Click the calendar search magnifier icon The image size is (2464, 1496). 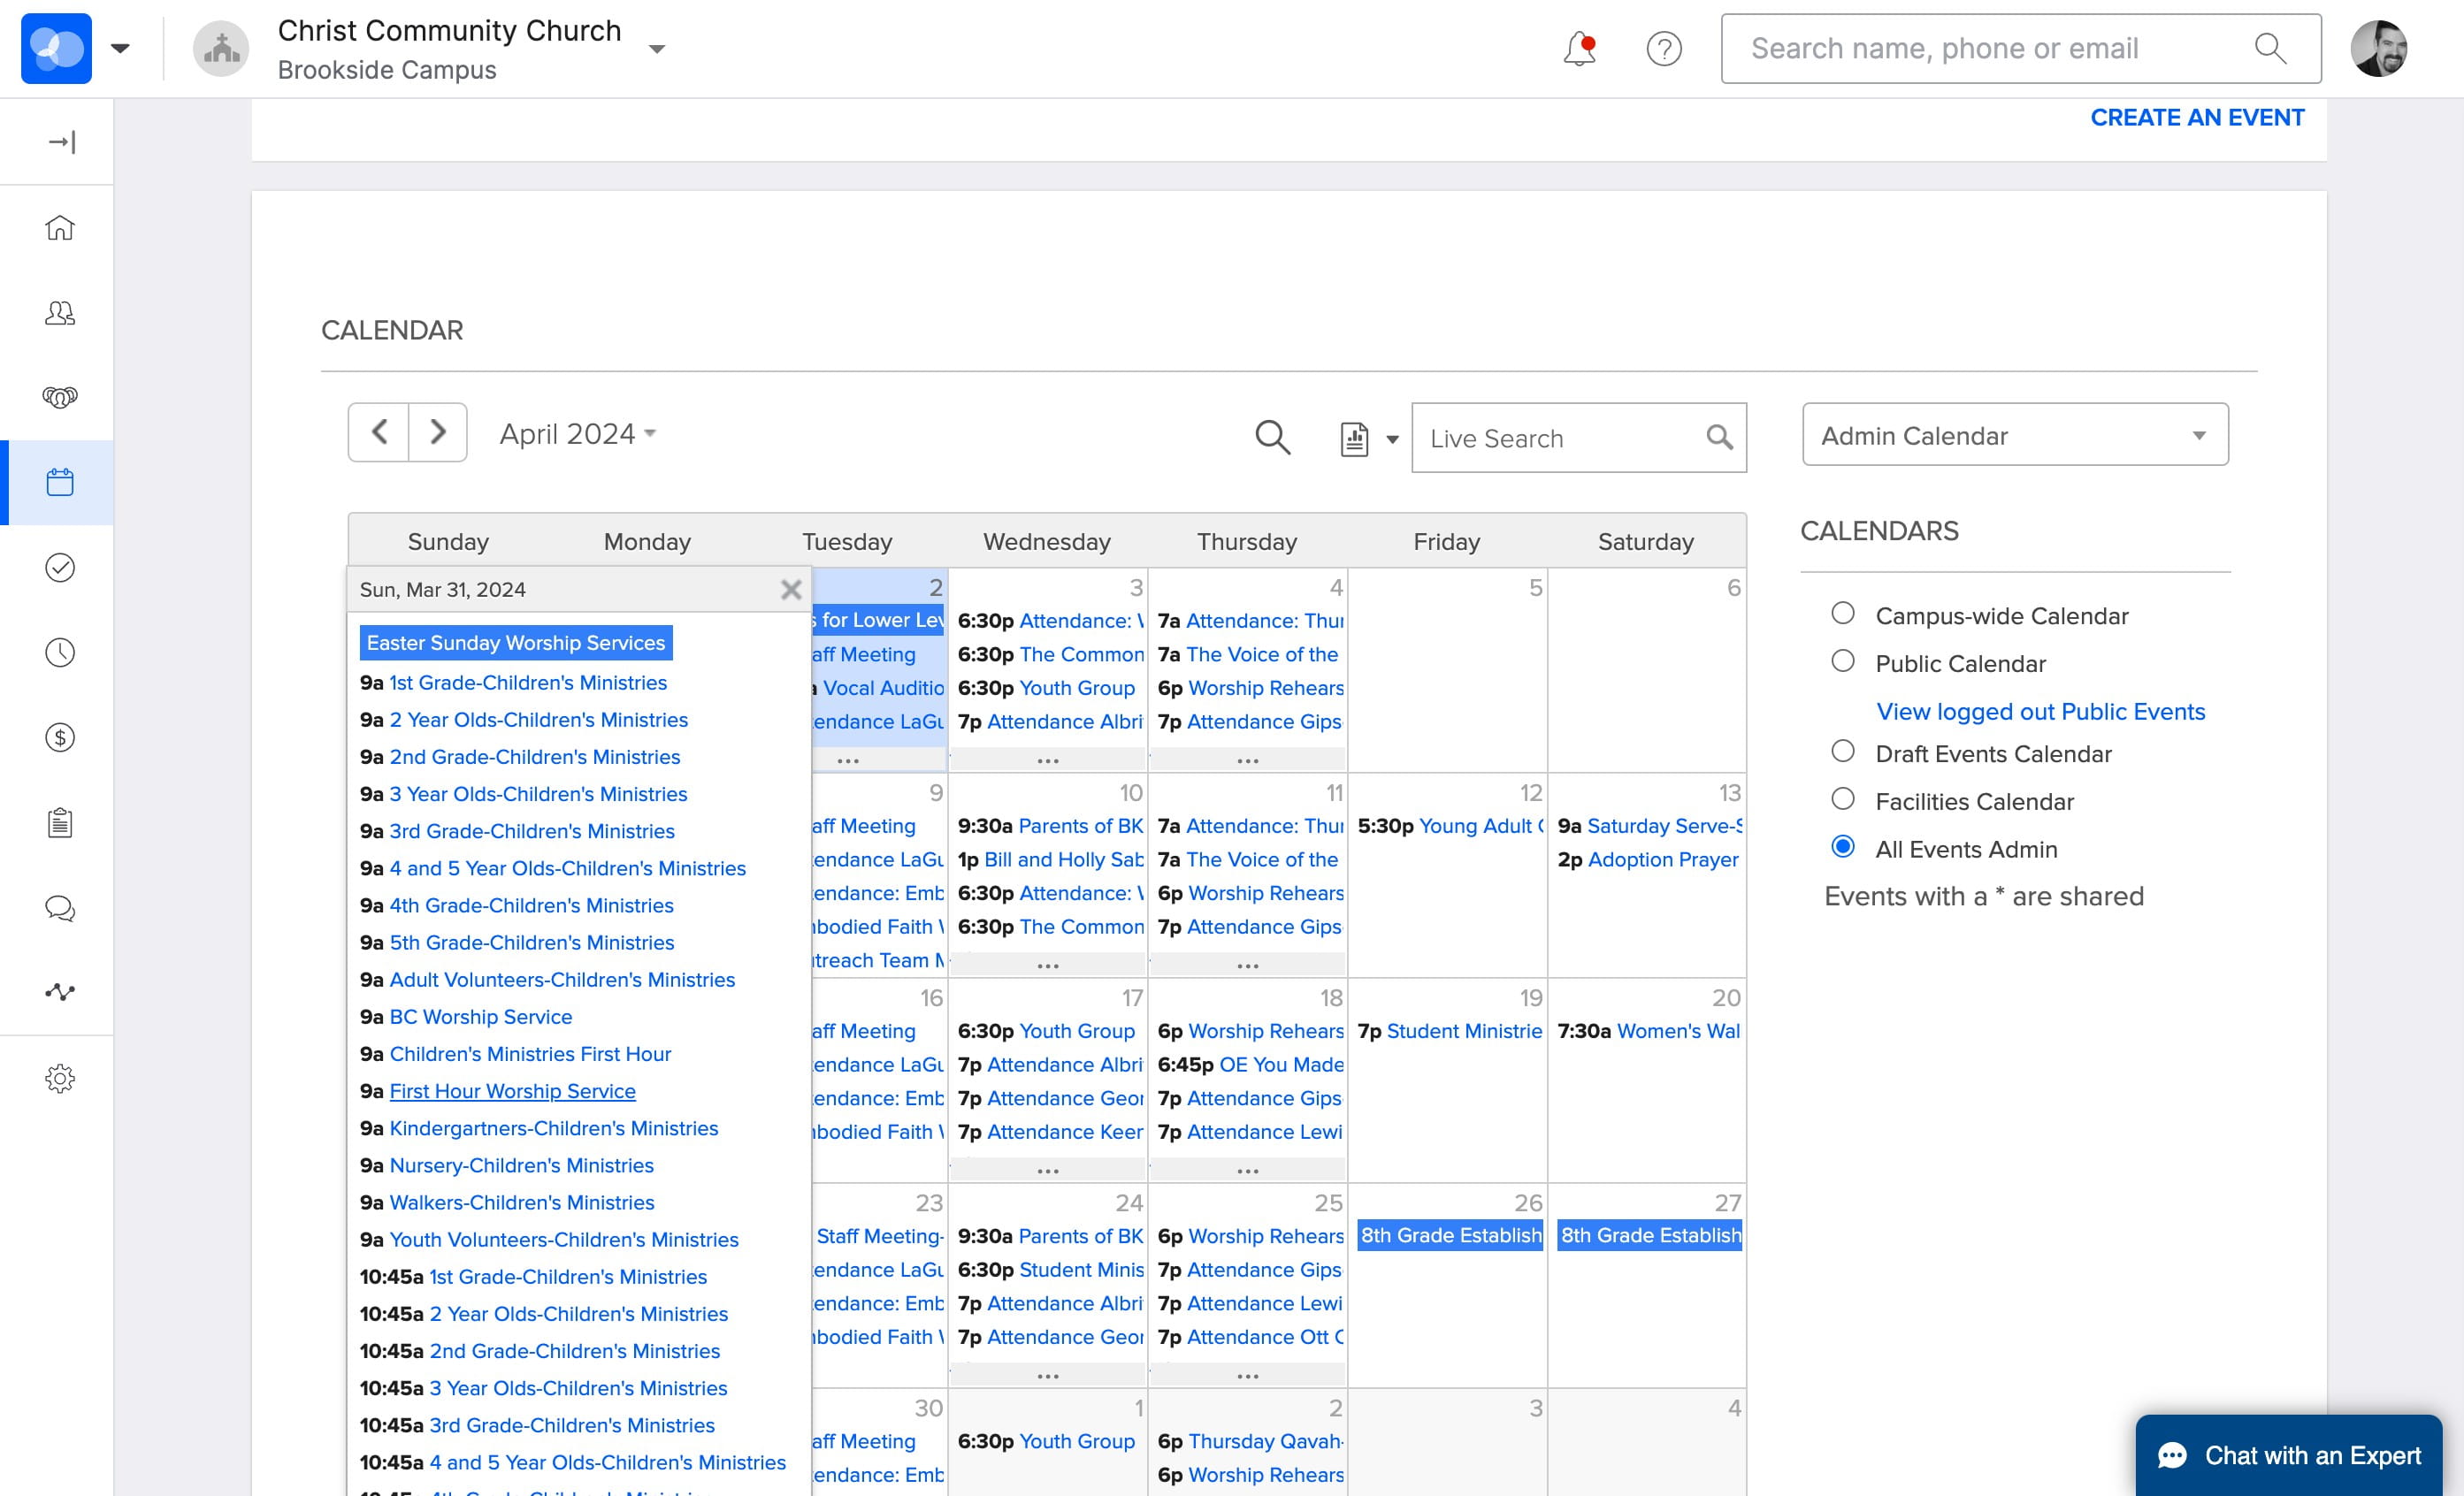1272,437
